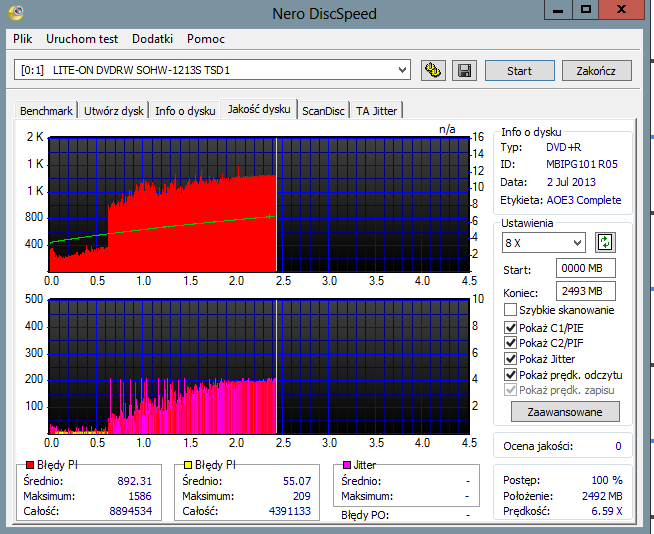The image size is (654, 534).
Task: Uncheck Pokaż C1/PIE checkbox
Action: (x=510, y=327)
